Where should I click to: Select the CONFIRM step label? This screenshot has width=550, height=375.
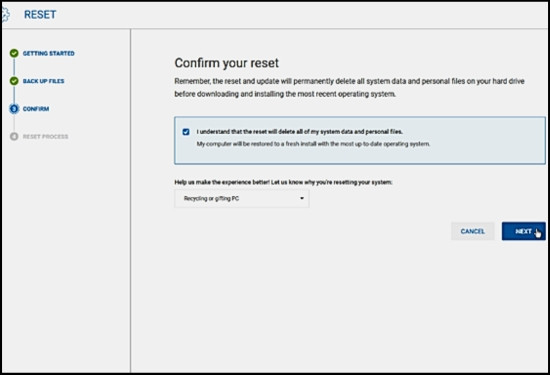[36, 109]
